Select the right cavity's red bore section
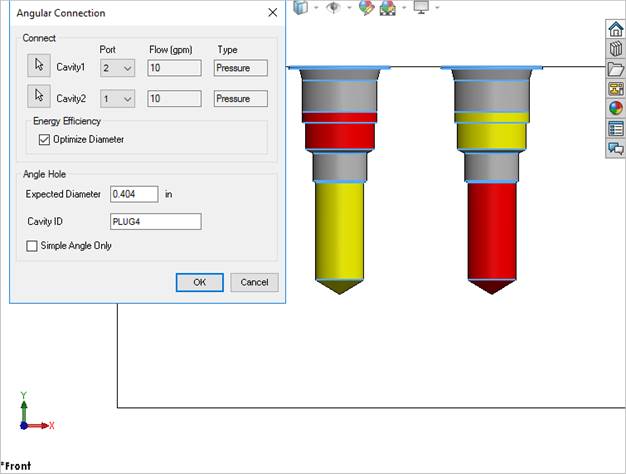The width and height of the screenshot is (626, 474). pyautogui.click(x=492, y=231)
